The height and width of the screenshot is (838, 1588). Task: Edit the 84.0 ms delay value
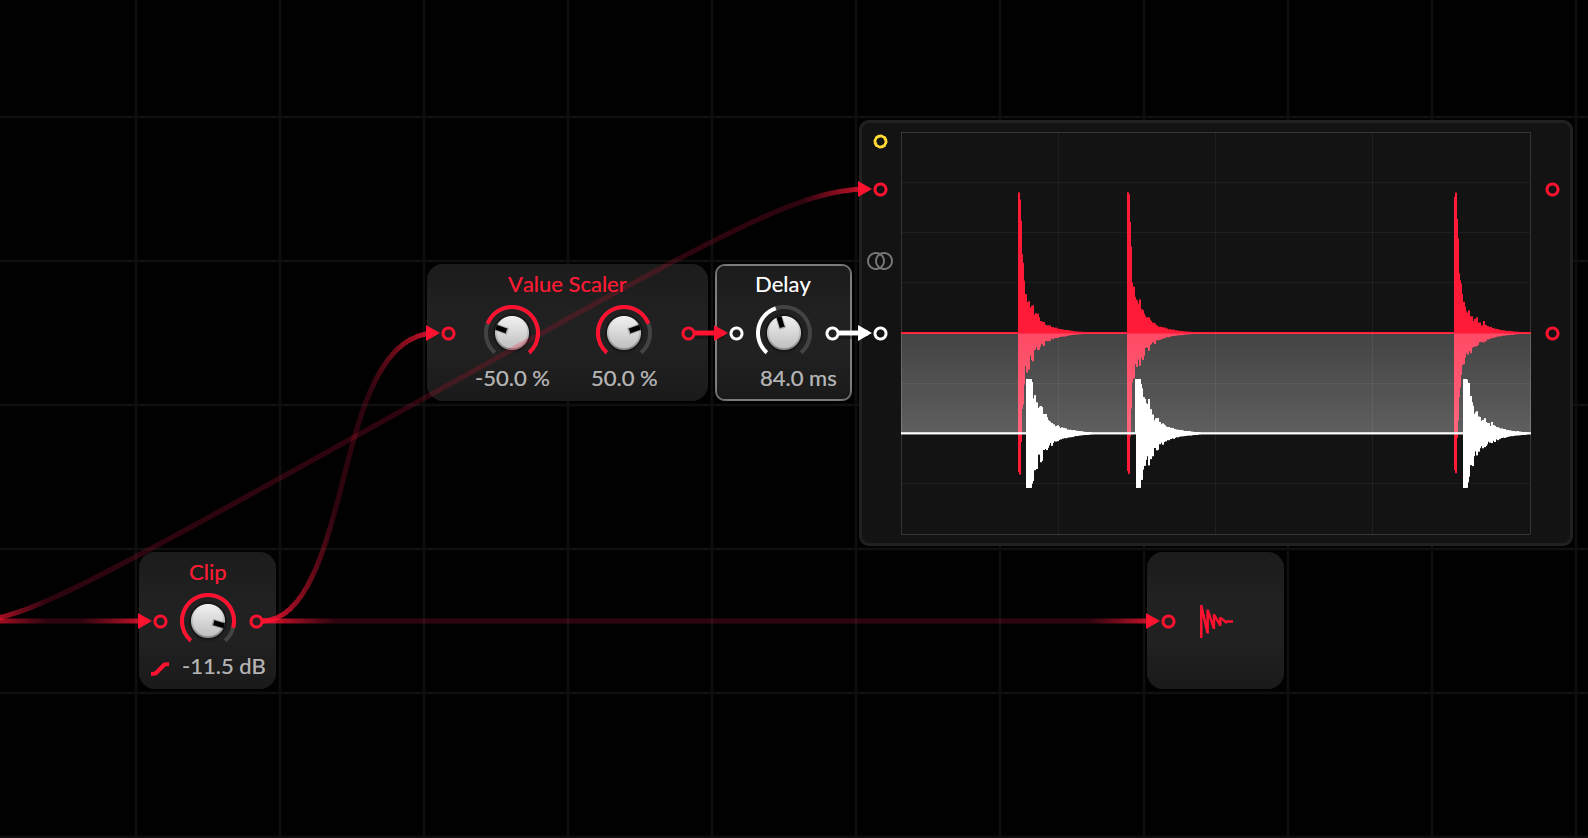click(x=798, y=379)
